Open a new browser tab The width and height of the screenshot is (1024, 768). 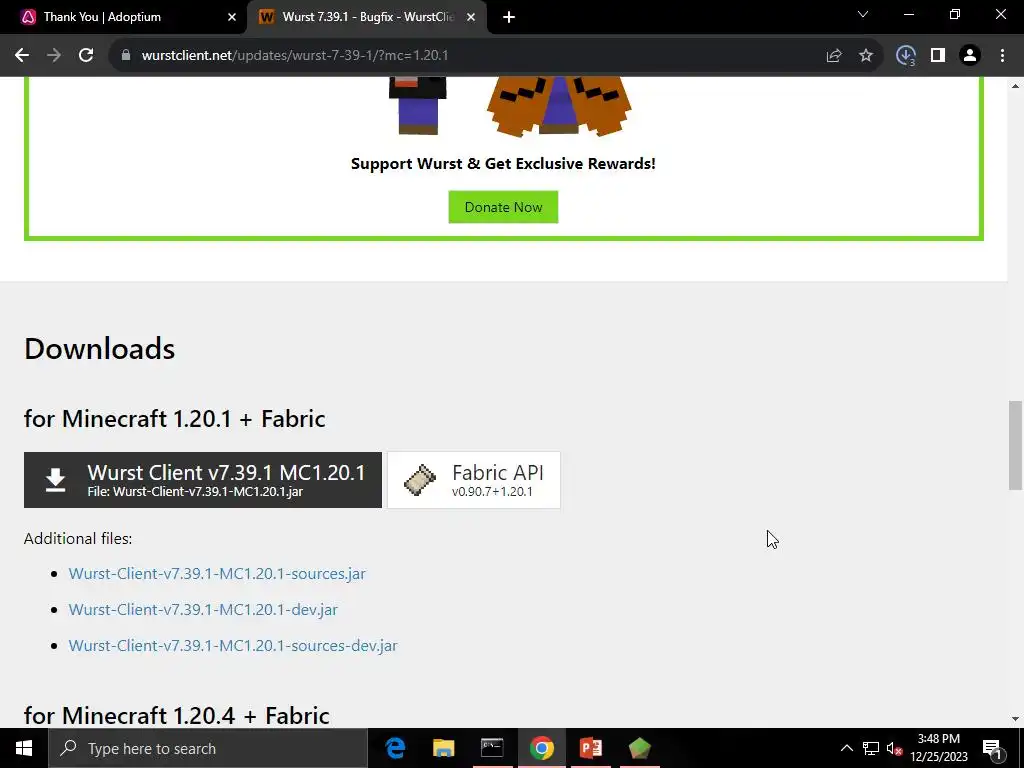click(509, 17)
